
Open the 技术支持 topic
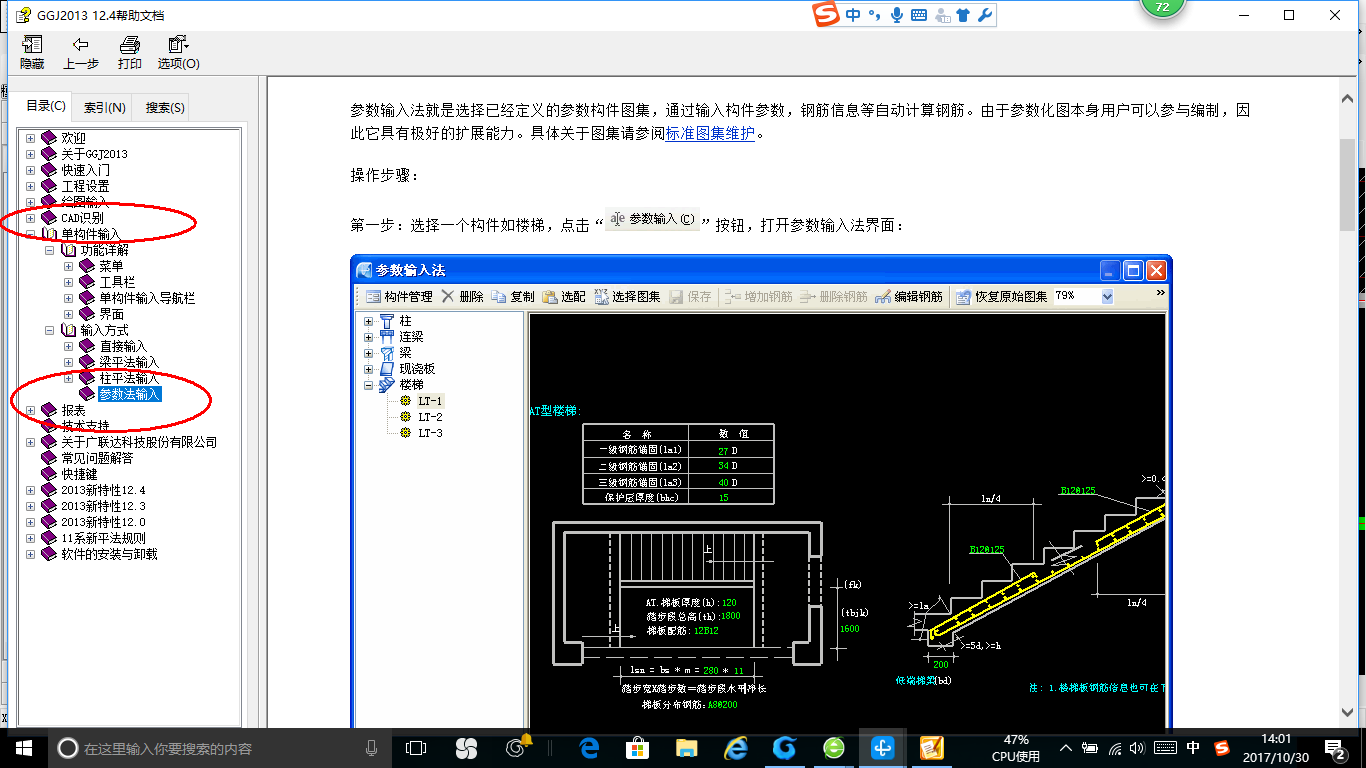(x=85, y=426)
